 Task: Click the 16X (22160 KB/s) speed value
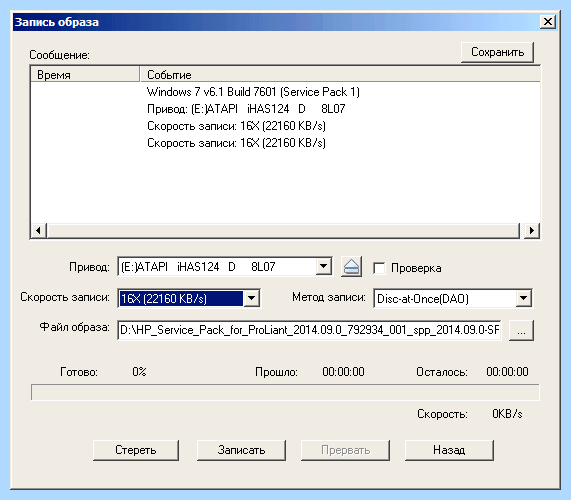pos(181,299)
